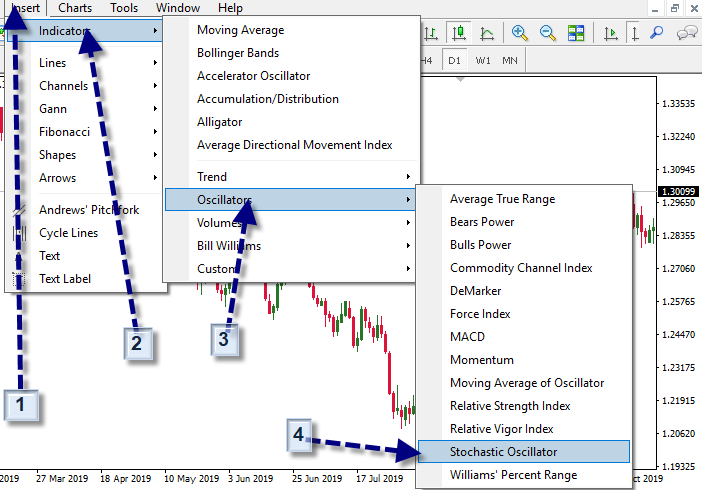This screenshot has height=490, width=702.
Task: Select the bar chart icon
Action: 431,33
